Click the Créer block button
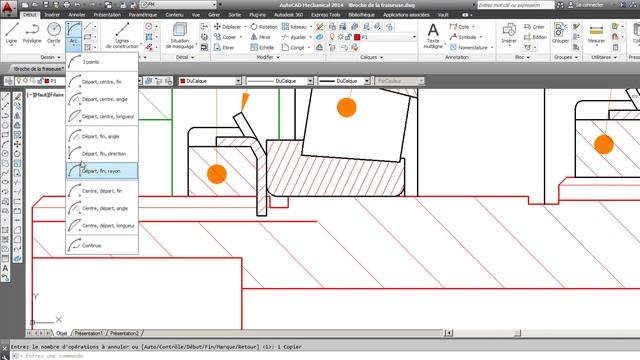Screen dimensions: 640x360 [x=534, y=27]
